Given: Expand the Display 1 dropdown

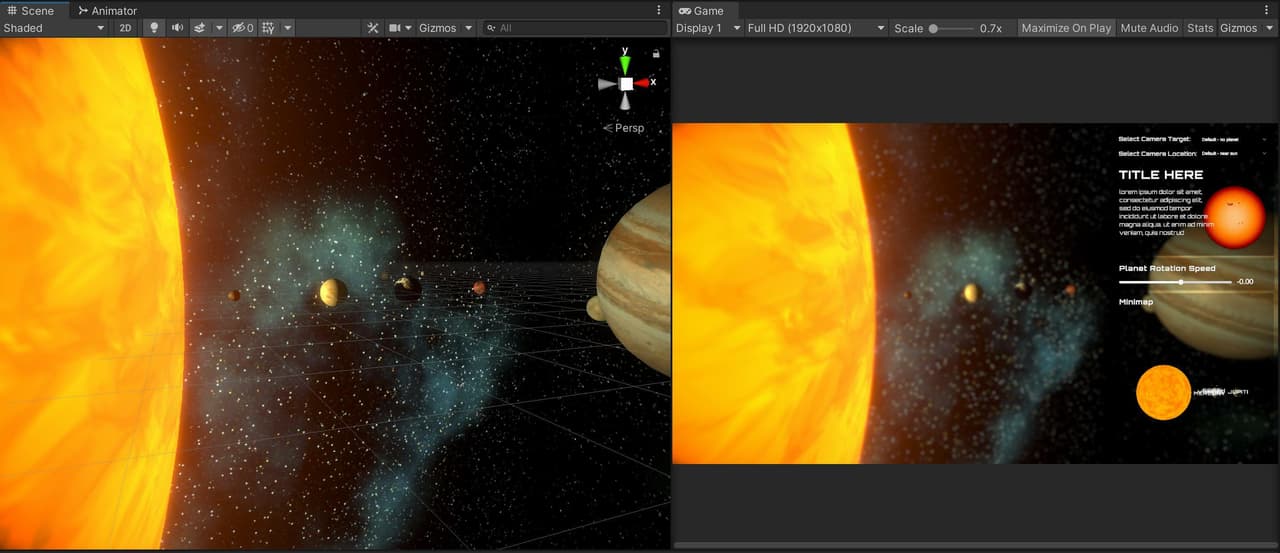Looking at the screenshot, I should [707, 28].
